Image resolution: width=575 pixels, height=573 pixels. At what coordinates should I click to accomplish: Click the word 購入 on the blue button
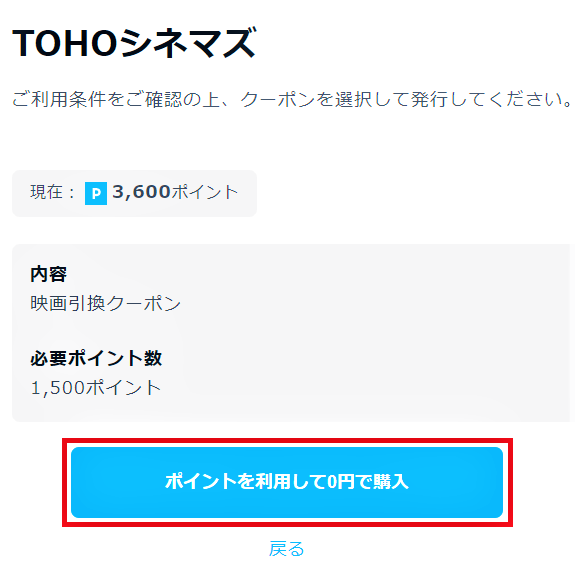391,481
